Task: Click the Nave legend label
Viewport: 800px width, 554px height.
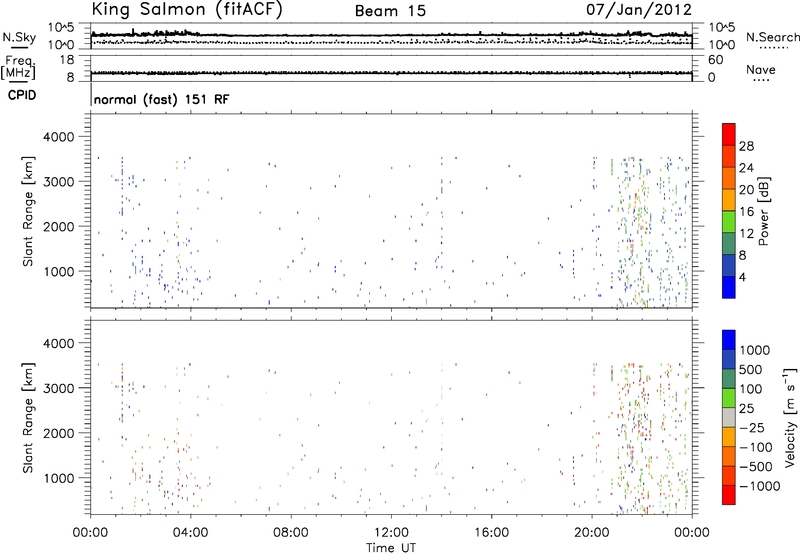Action: point(761,70)
